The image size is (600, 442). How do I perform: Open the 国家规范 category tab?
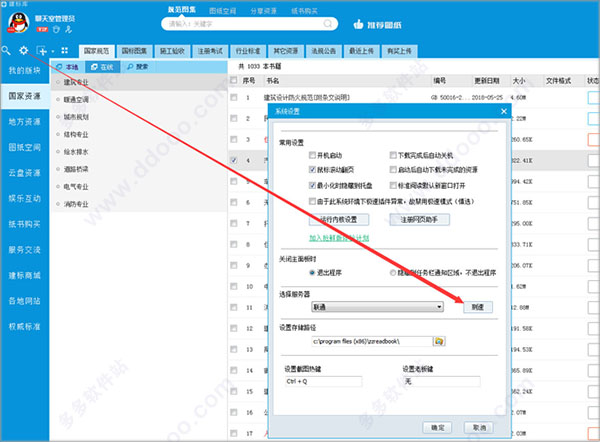point(96,51)
